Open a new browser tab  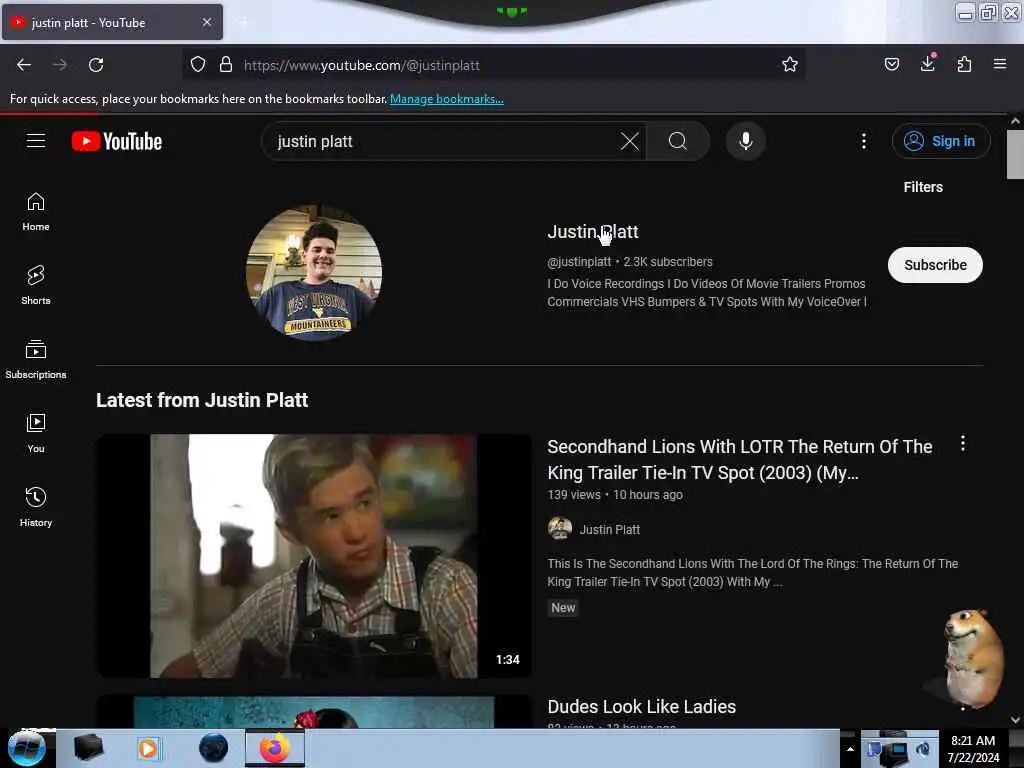point(244,22)
